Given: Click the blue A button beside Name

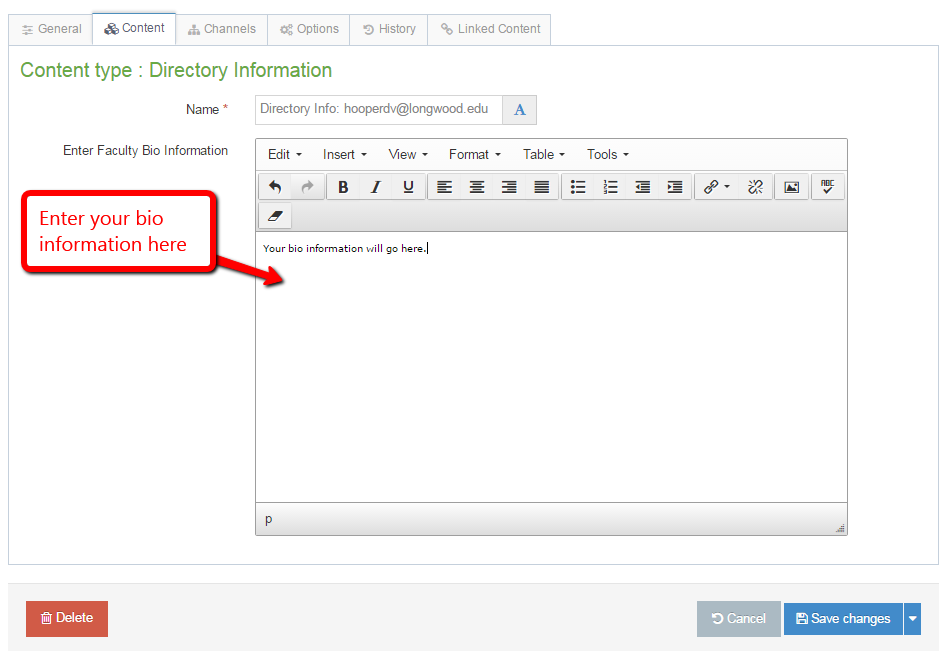Looking at the screenshot, I should click(519, 110).
